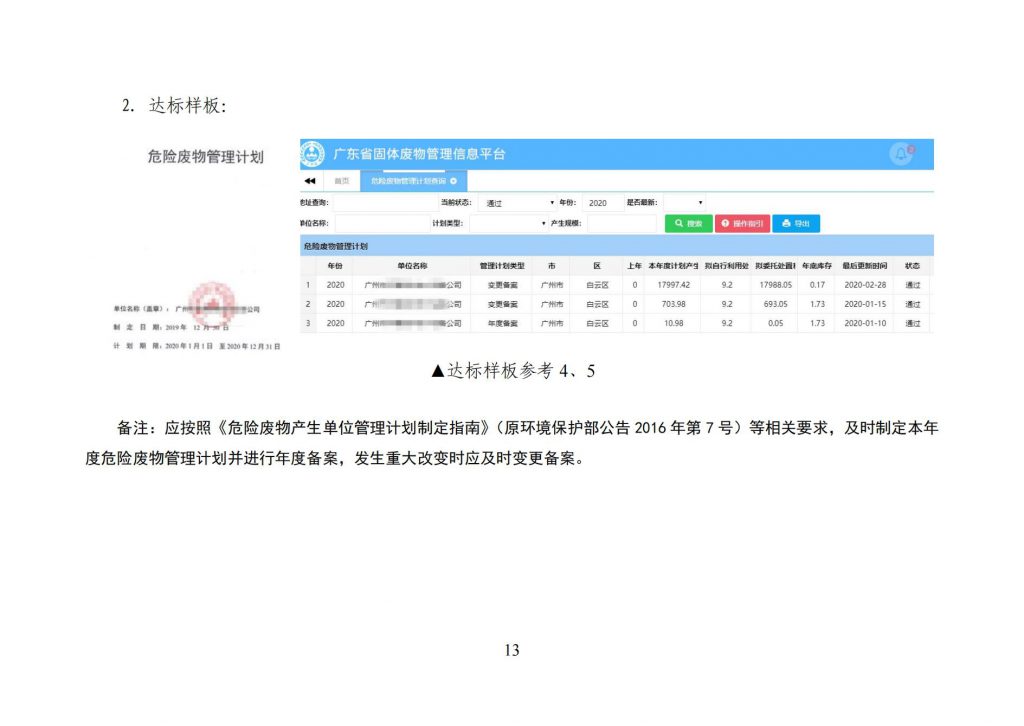Click the double-arrow collapse icon
Viewport: 1024px width, 726px height.
coord(310,181)
